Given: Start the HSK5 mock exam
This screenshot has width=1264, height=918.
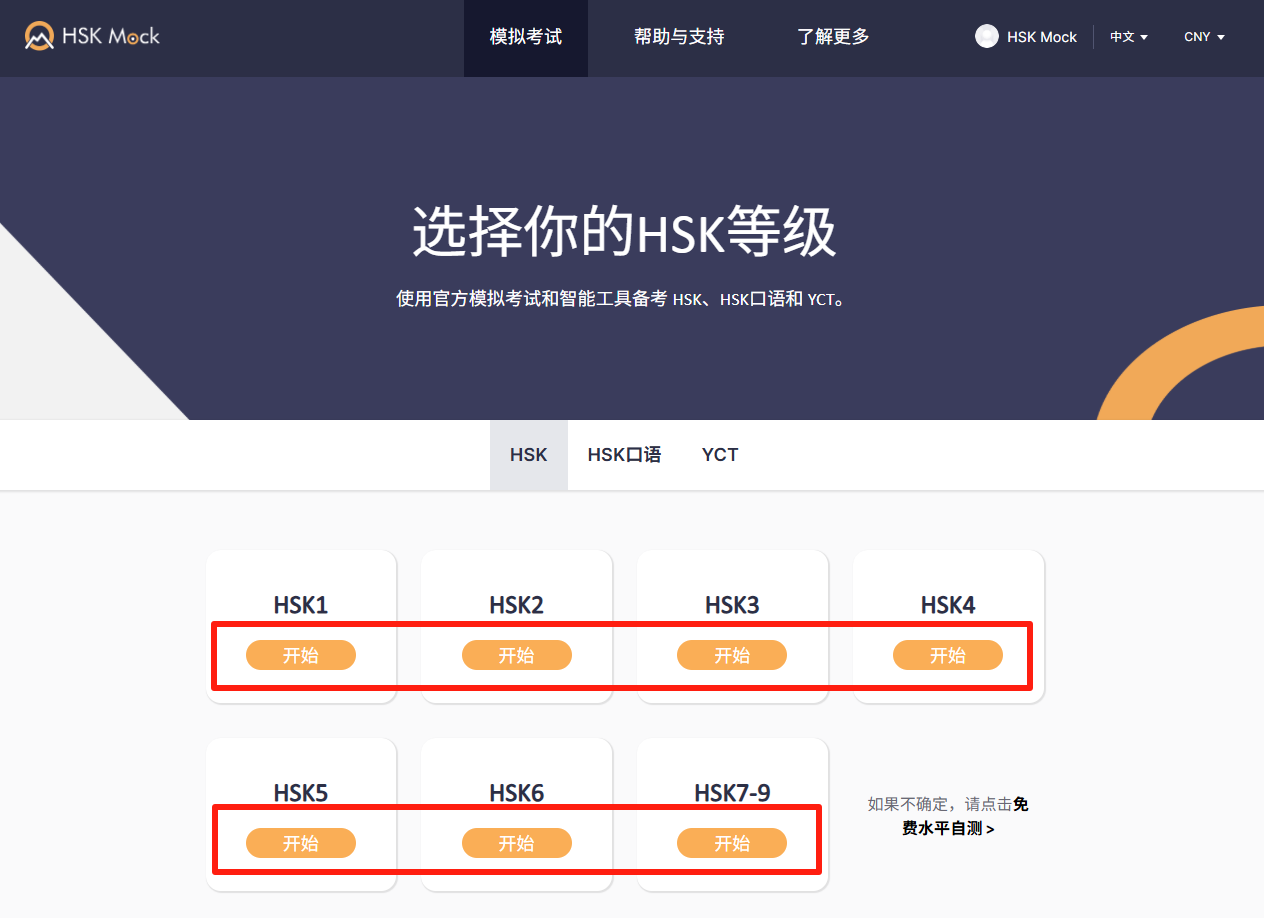Looking at the screenshot, I should pyautogui.click(x=301, y=843).
